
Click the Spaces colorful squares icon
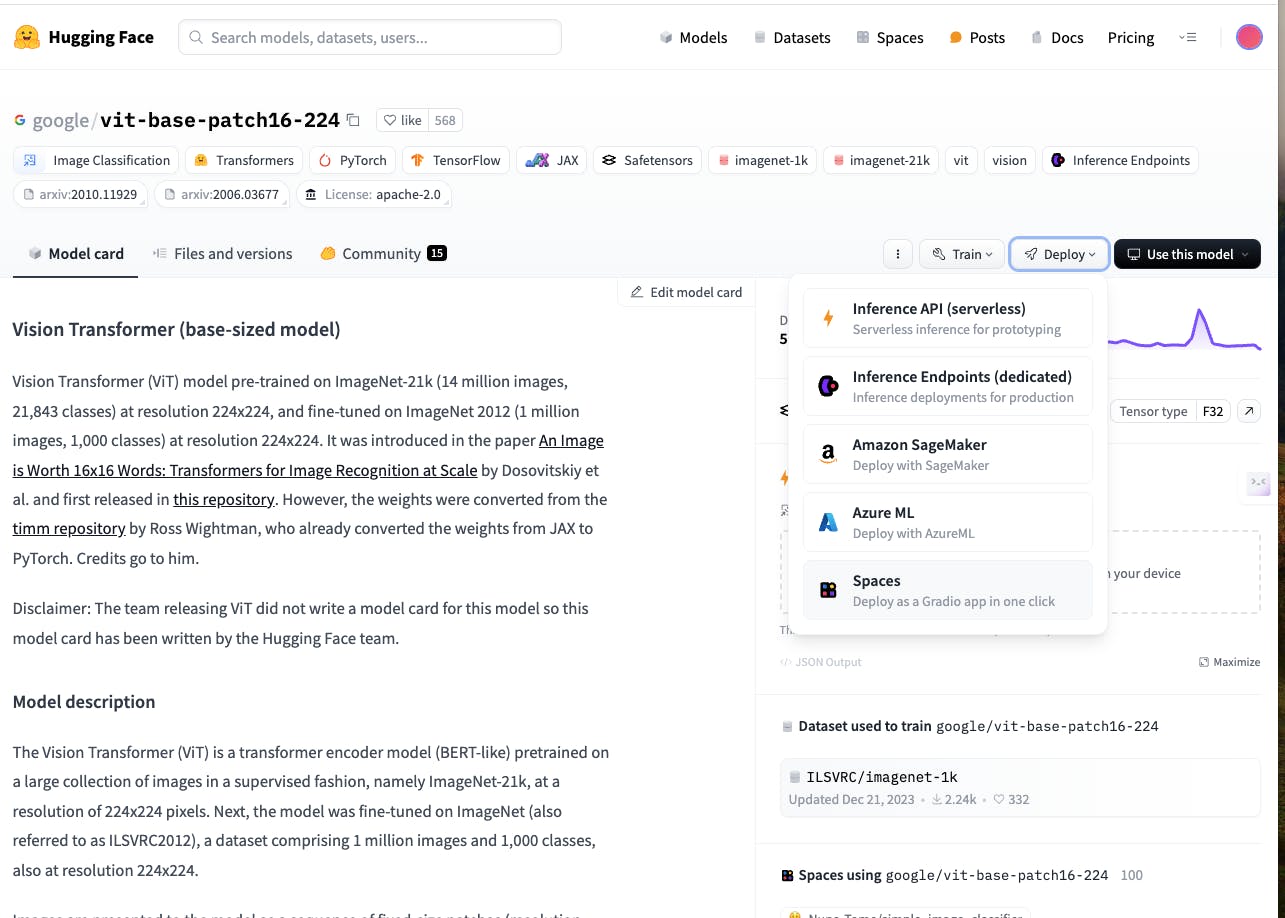tap(828, 590)
